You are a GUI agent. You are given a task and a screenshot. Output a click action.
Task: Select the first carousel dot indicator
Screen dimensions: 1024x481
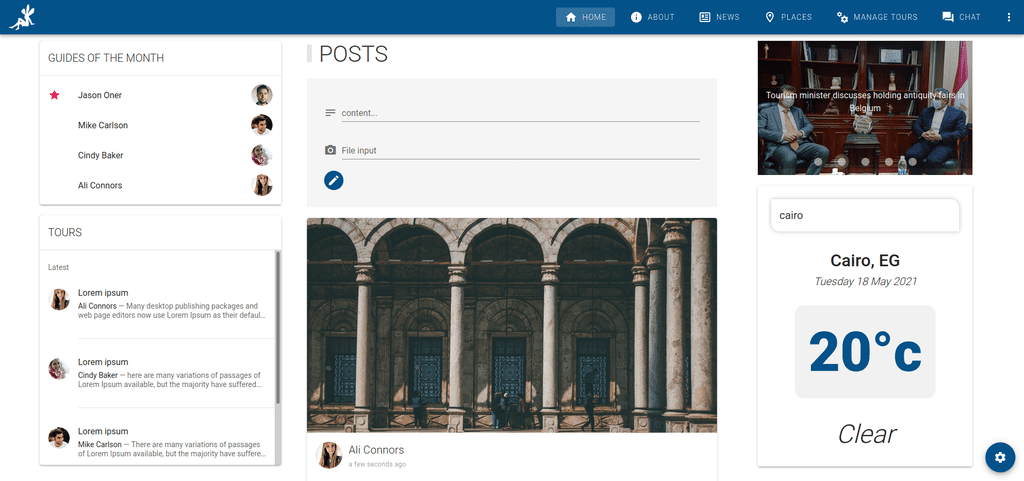(x=818, y=161)
